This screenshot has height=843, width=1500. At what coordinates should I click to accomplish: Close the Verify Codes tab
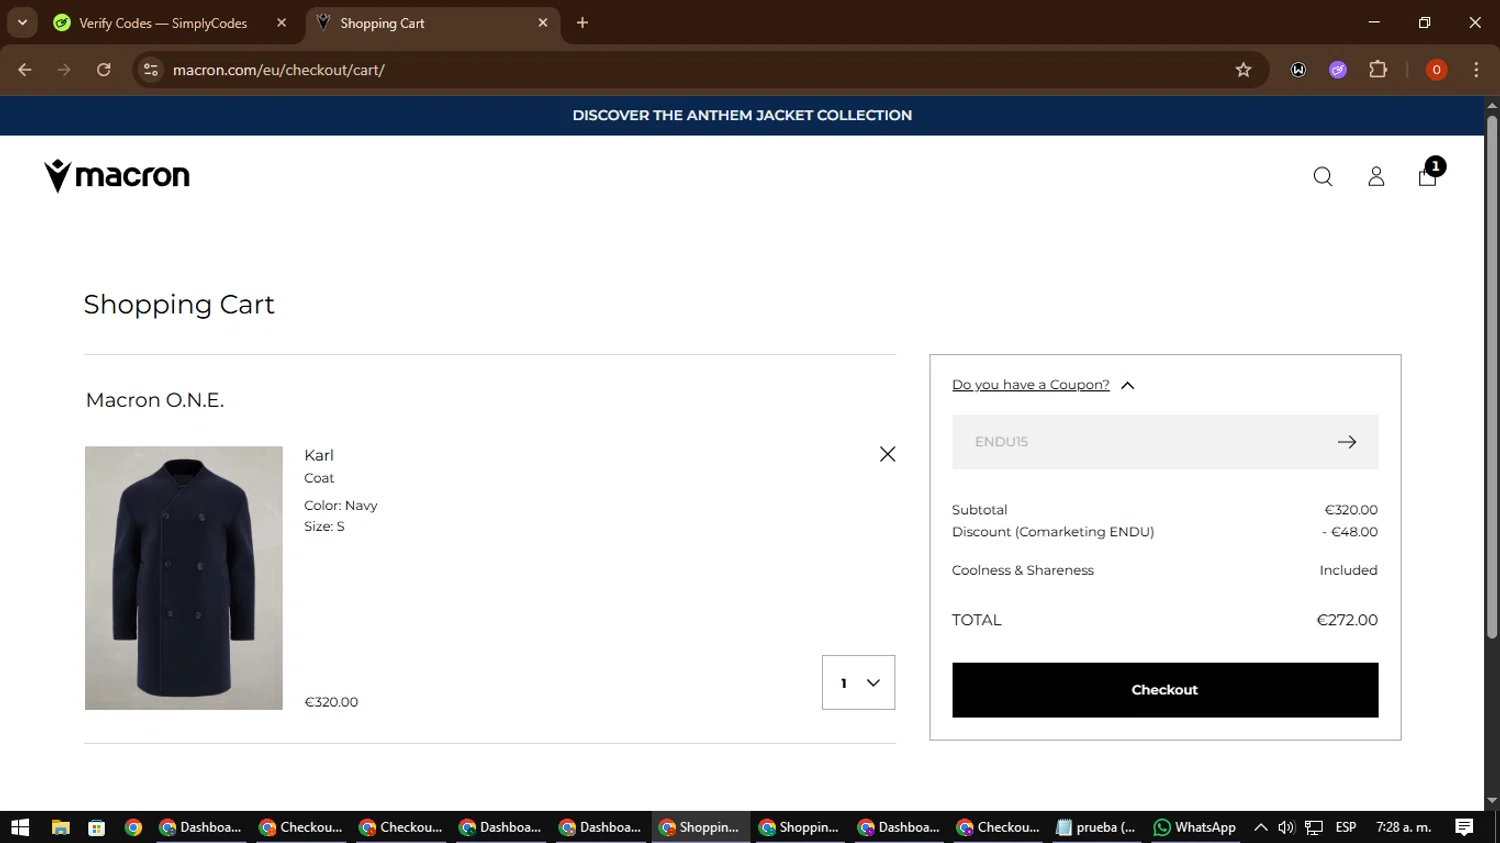coord(281,23)
